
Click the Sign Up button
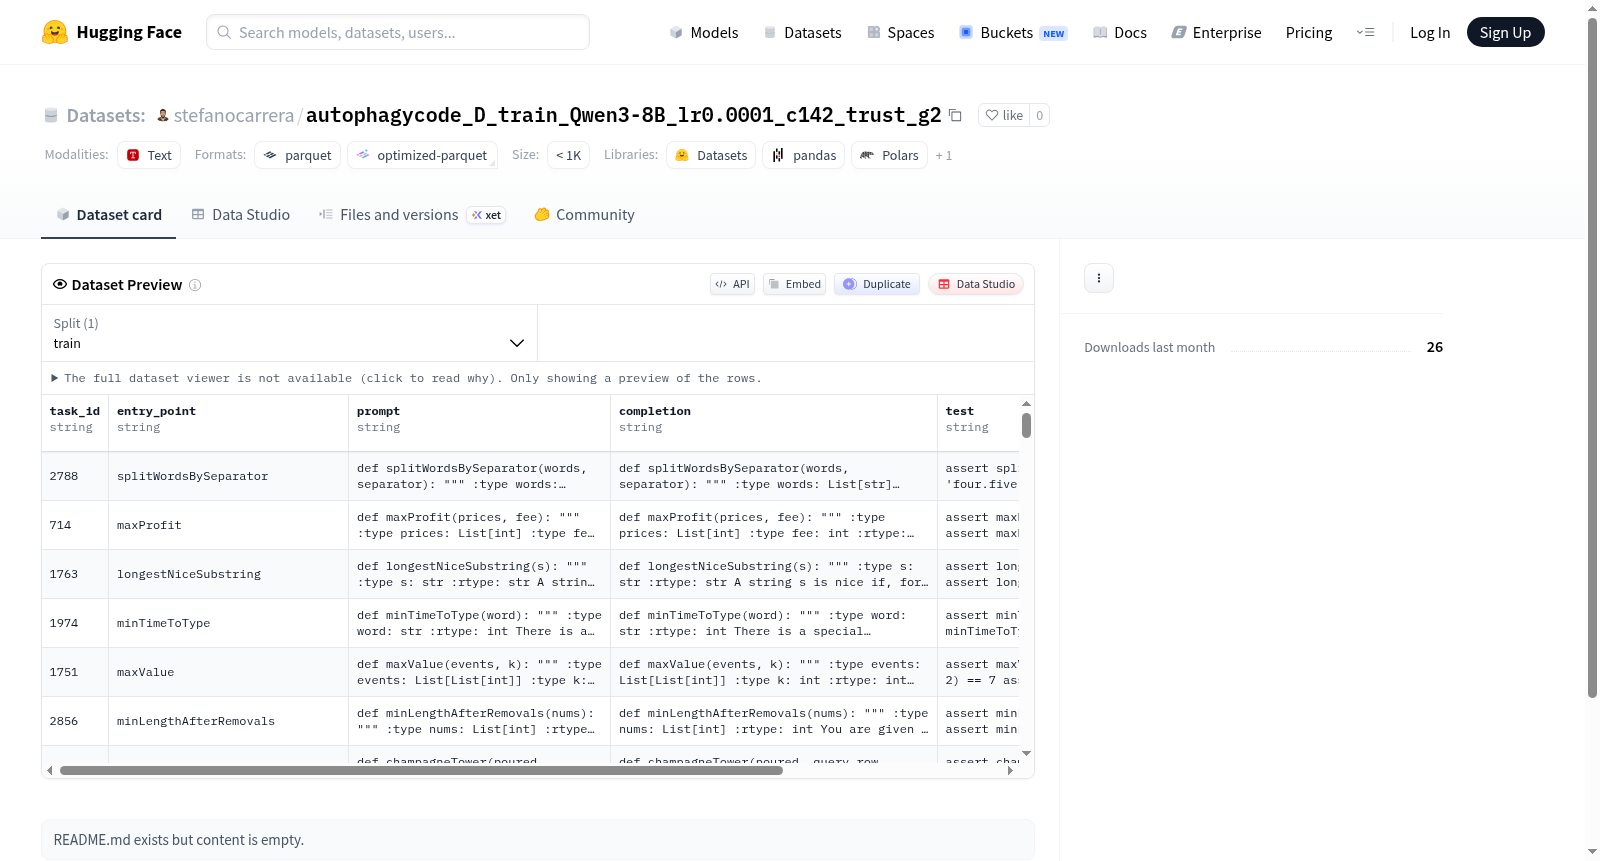click(1505, 32)
